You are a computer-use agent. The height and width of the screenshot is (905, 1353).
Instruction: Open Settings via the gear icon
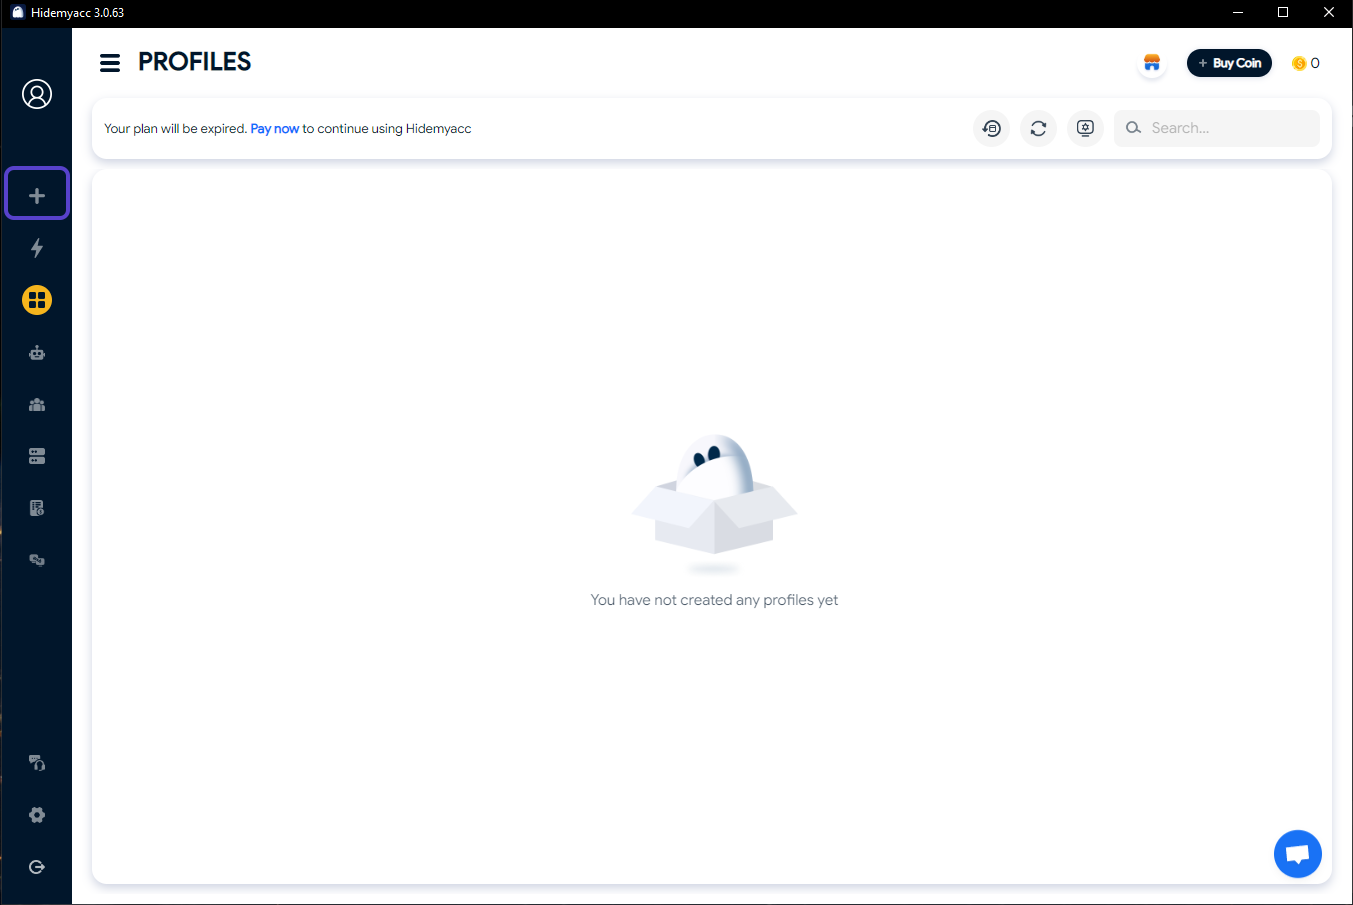(x=37, y=814)
